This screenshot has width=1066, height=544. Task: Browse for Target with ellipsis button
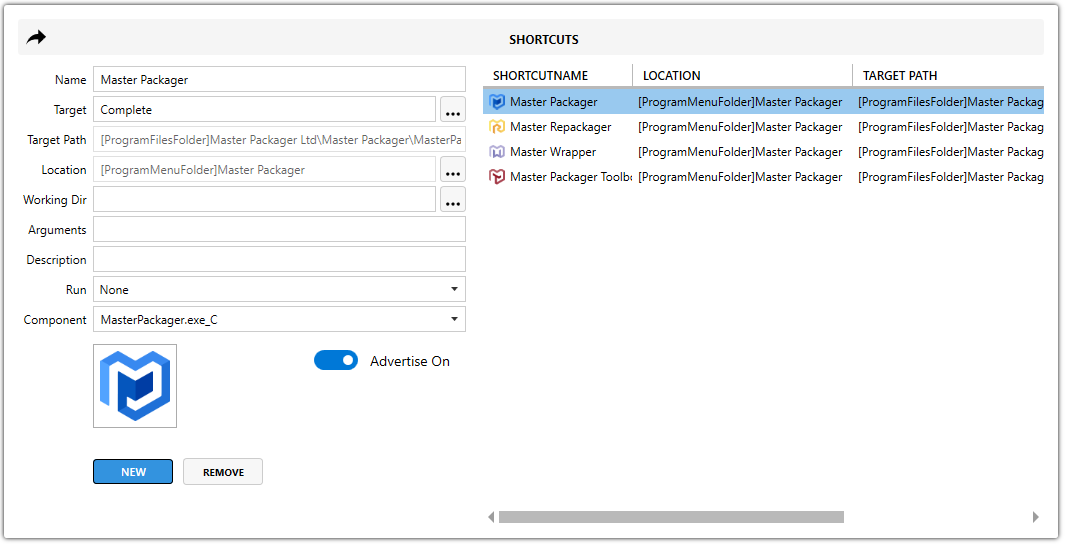click(x=453, y=109)
